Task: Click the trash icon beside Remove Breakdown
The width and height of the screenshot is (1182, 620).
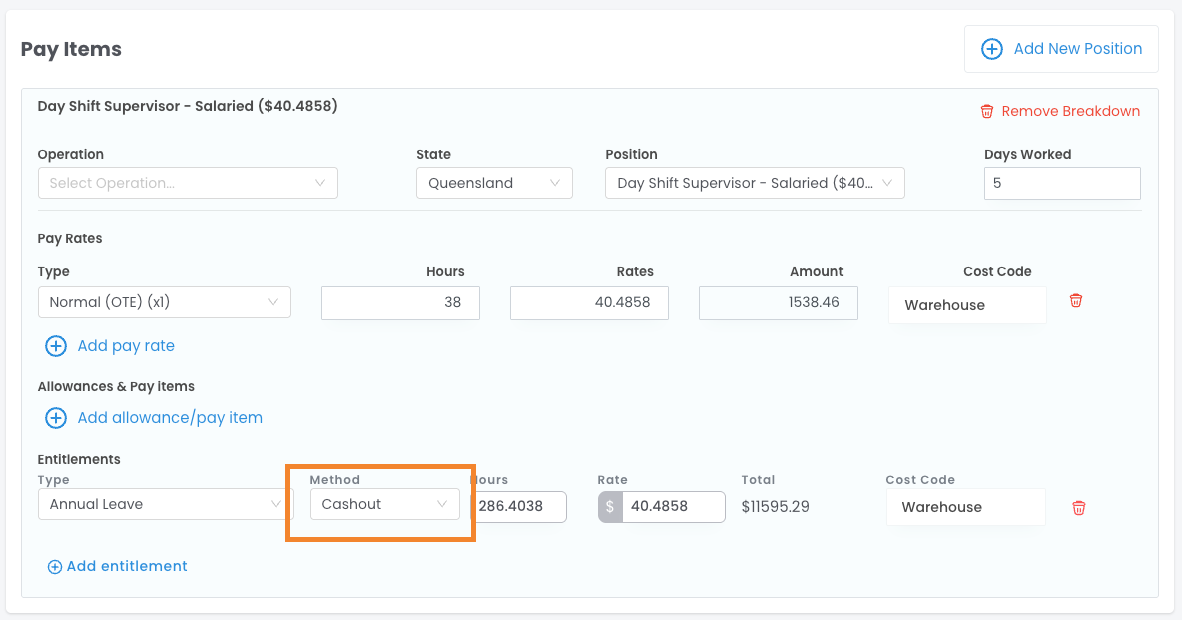Action: (987, 111)
